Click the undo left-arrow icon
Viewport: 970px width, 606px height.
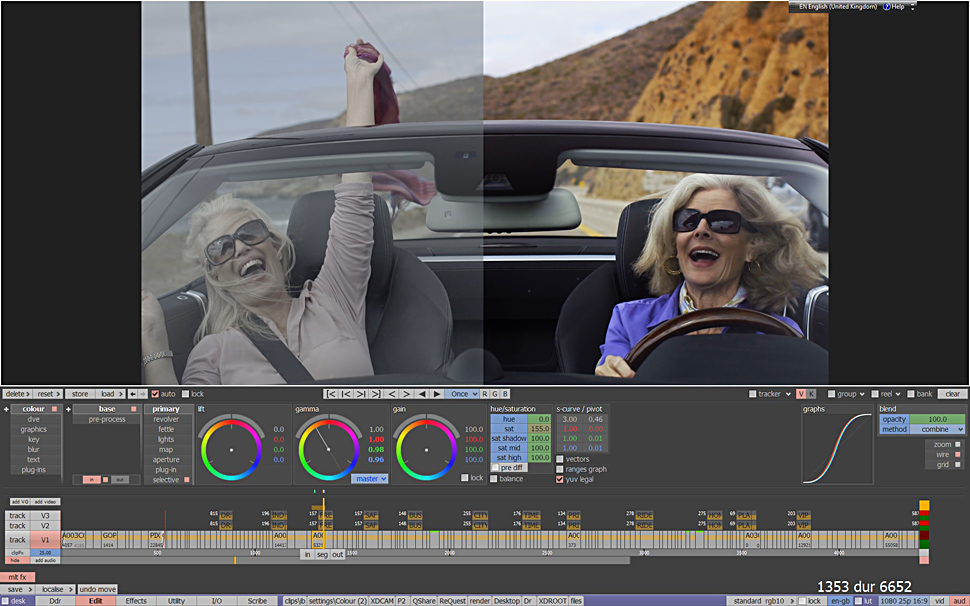point(133,394)
